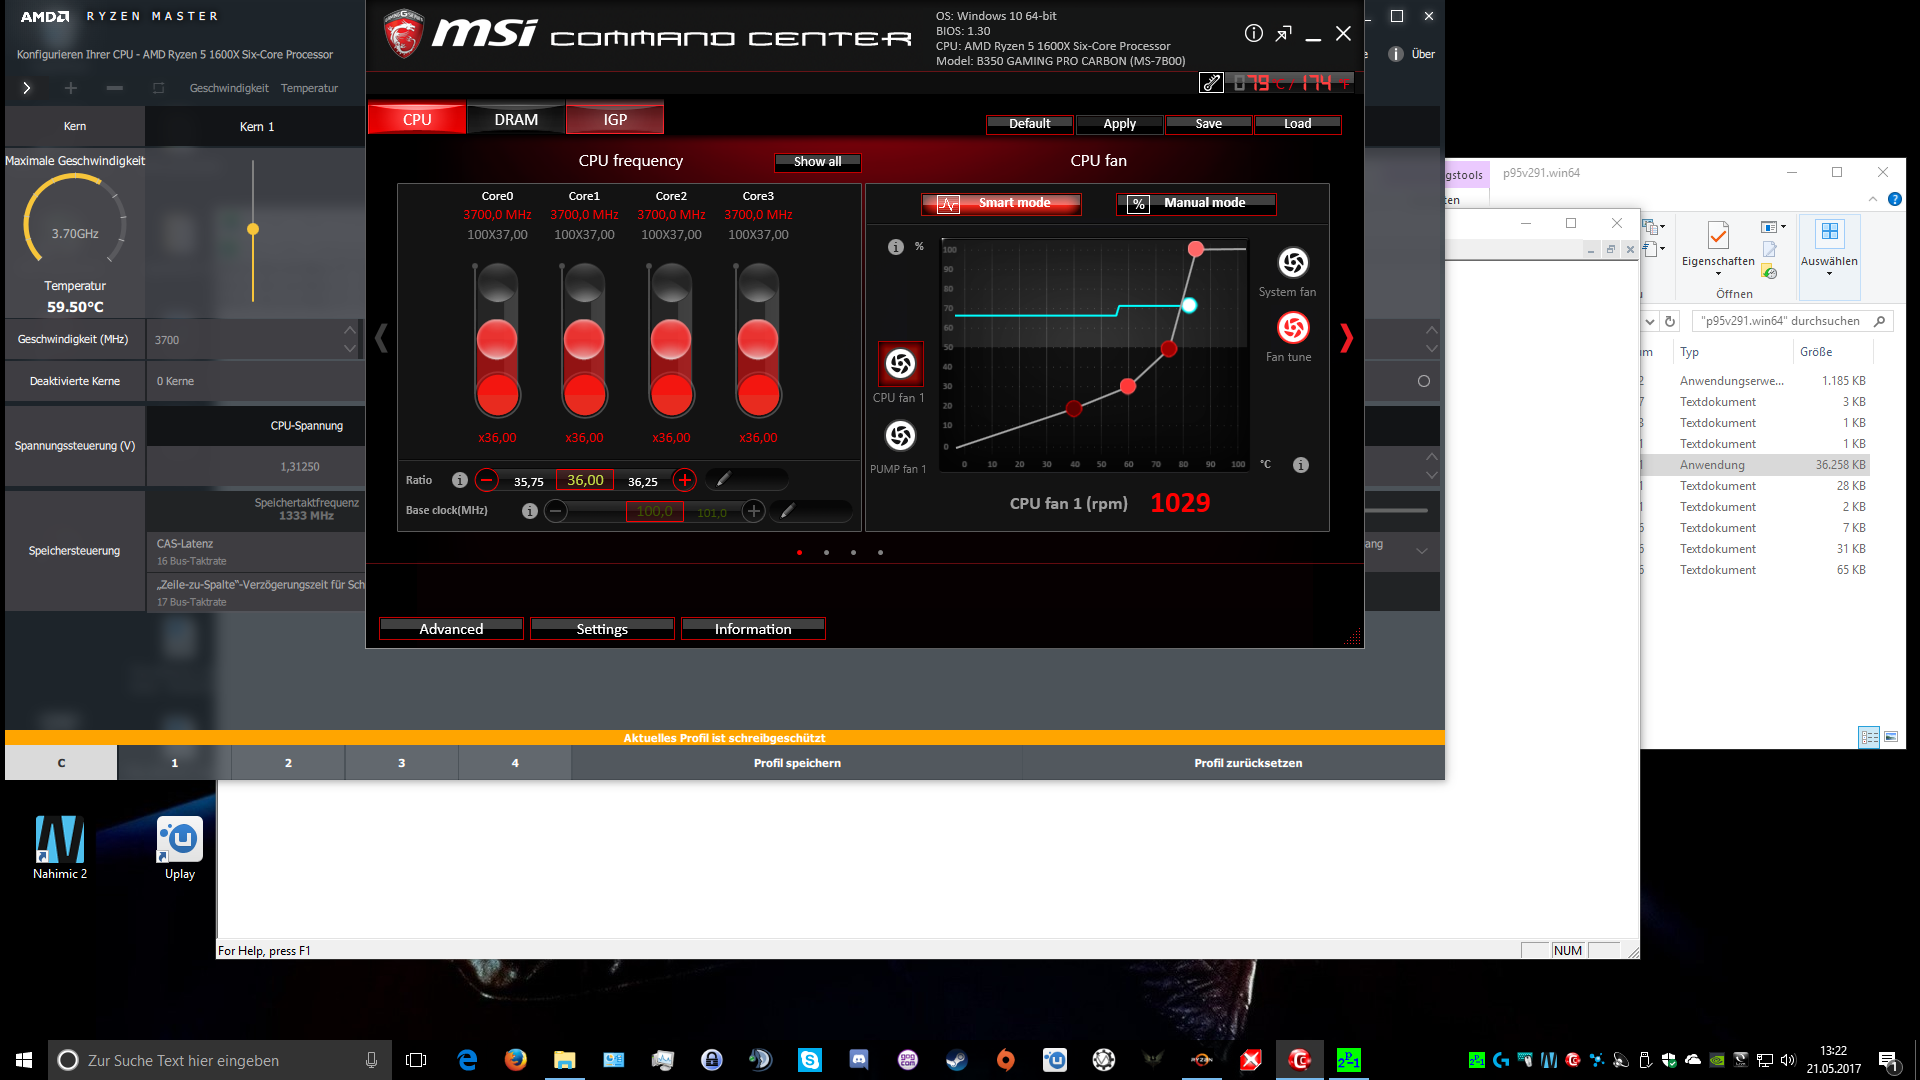1920x1080 pixels.
Task: Click the Core0 frequency slider knob
Action: coord(497,340)
